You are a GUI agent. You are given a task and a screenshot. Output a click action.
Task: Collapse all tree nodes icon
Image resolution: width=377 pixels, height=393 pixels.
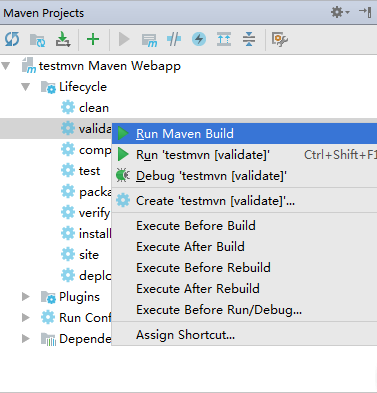pos(249,39)
